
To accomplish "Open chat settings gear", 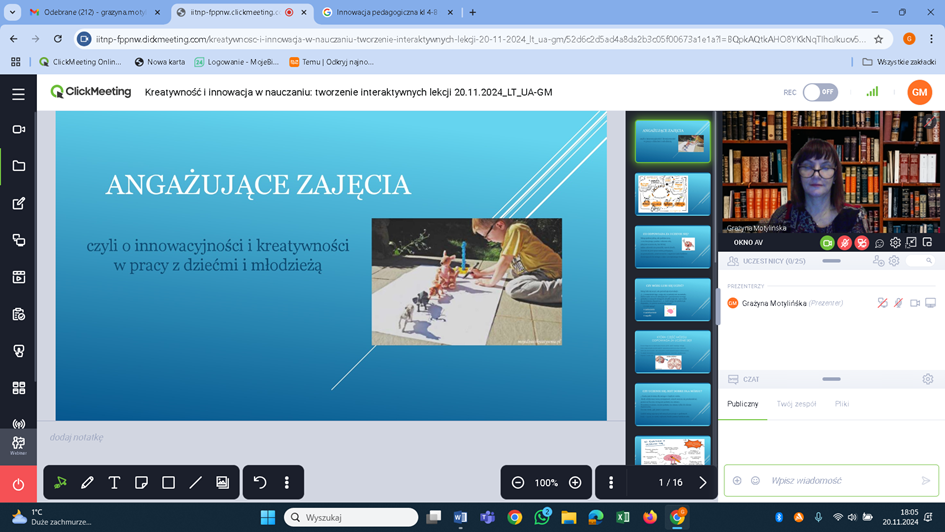I will coord(928,379).
